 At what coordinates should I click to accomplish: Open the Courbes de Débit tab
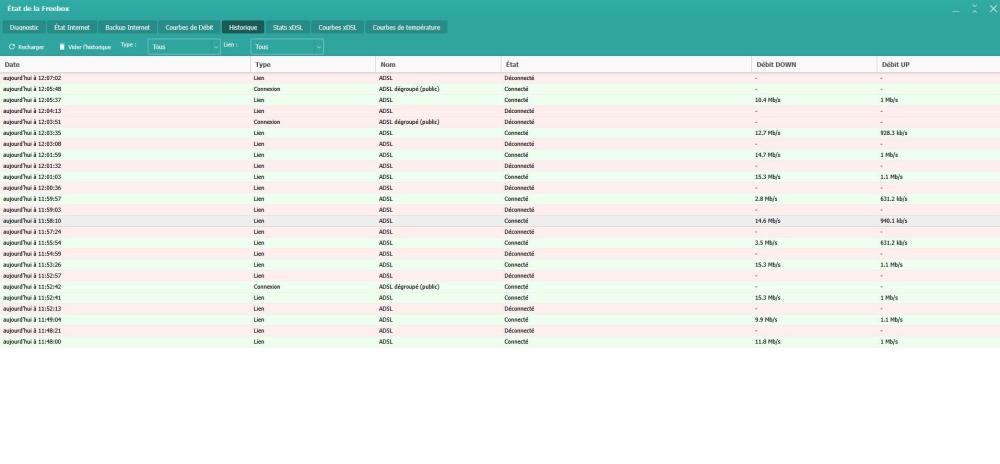189,27
